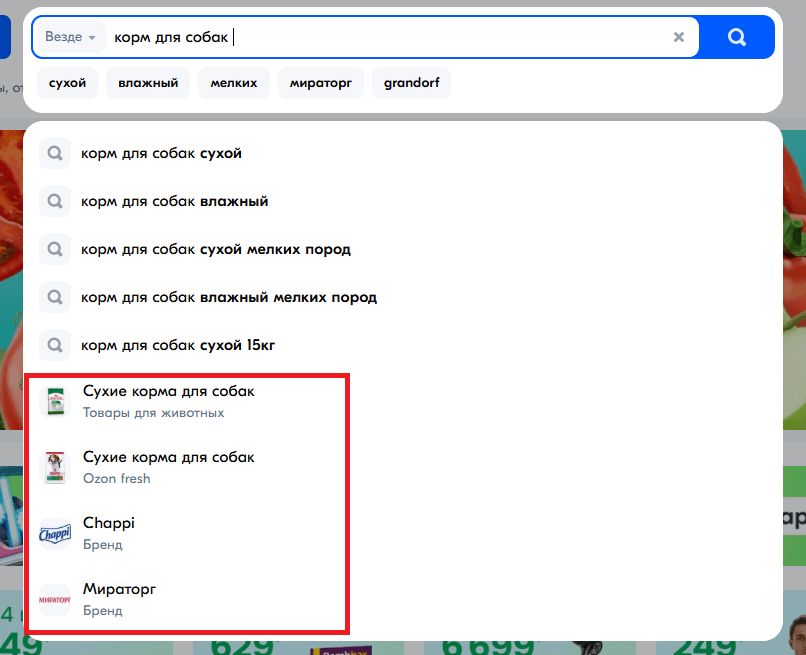
Task: Select the мелких suggestion chip
Action: coord(234,83)
